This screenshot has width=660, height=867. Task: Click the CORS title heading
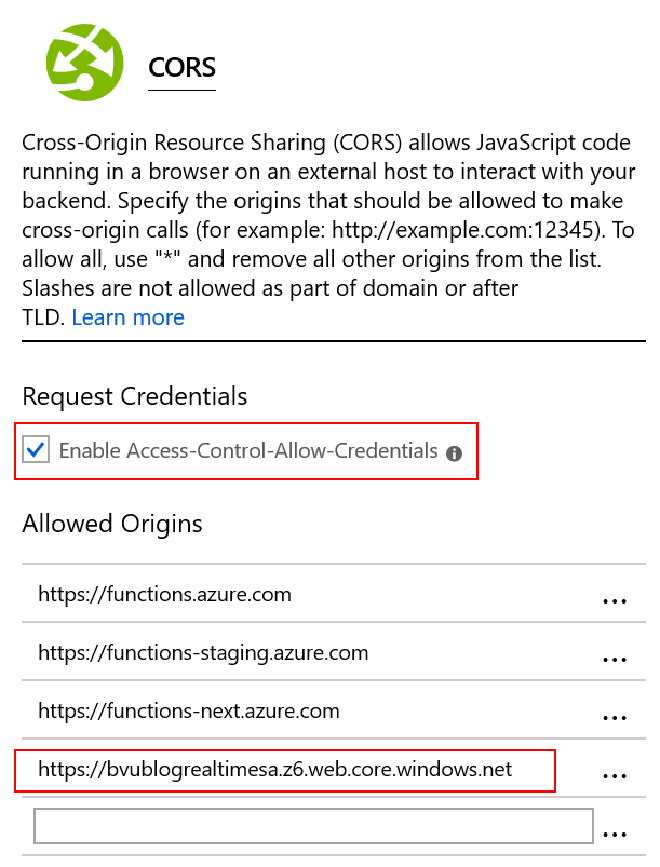(182, 67)
